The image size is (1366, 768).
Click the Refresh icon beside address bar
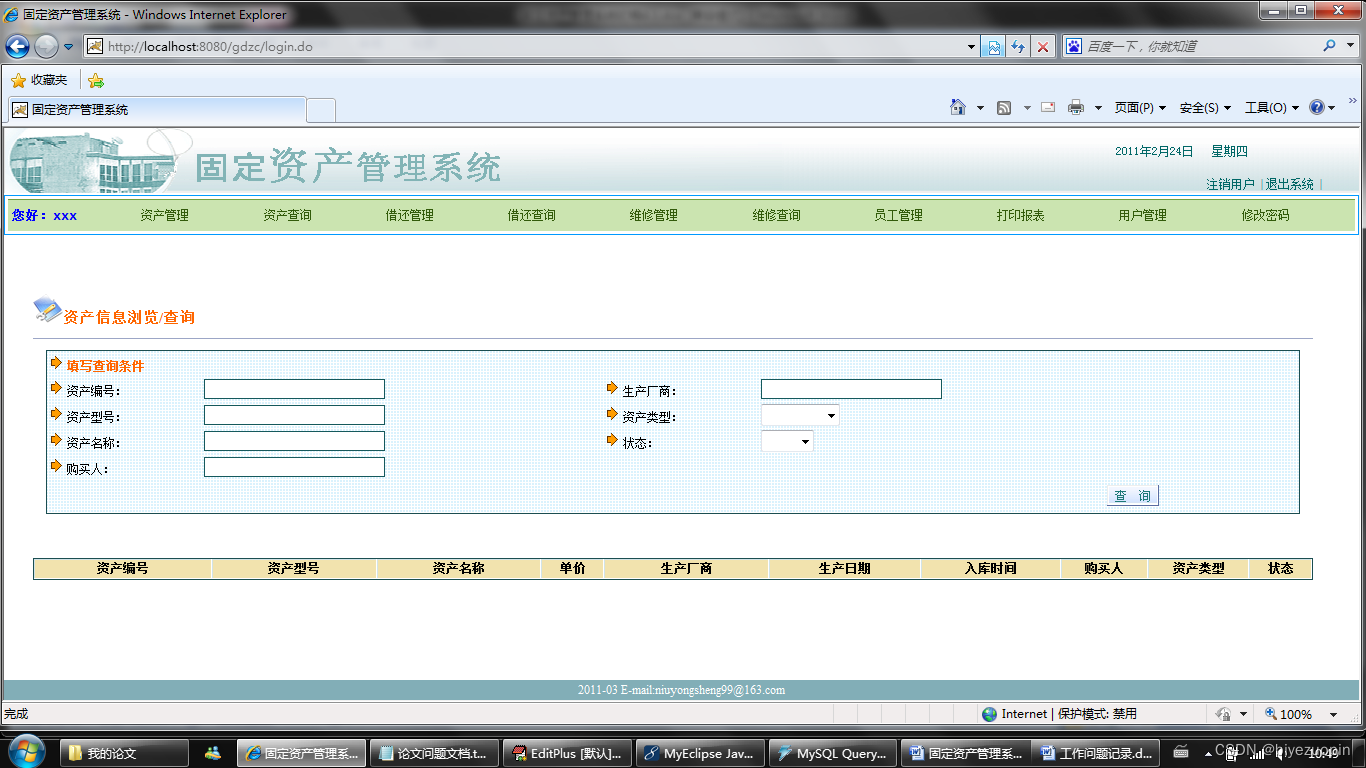(1018, 46)
